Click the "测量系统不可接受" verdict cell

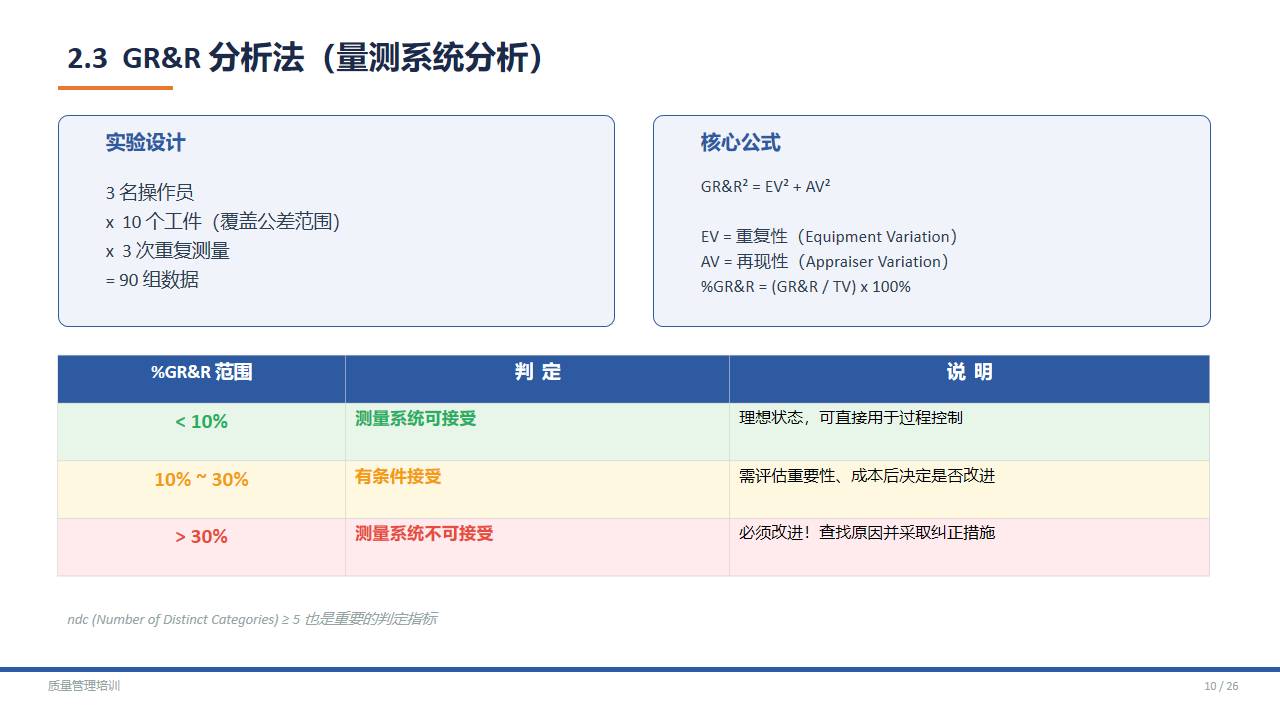click(424, 534)
